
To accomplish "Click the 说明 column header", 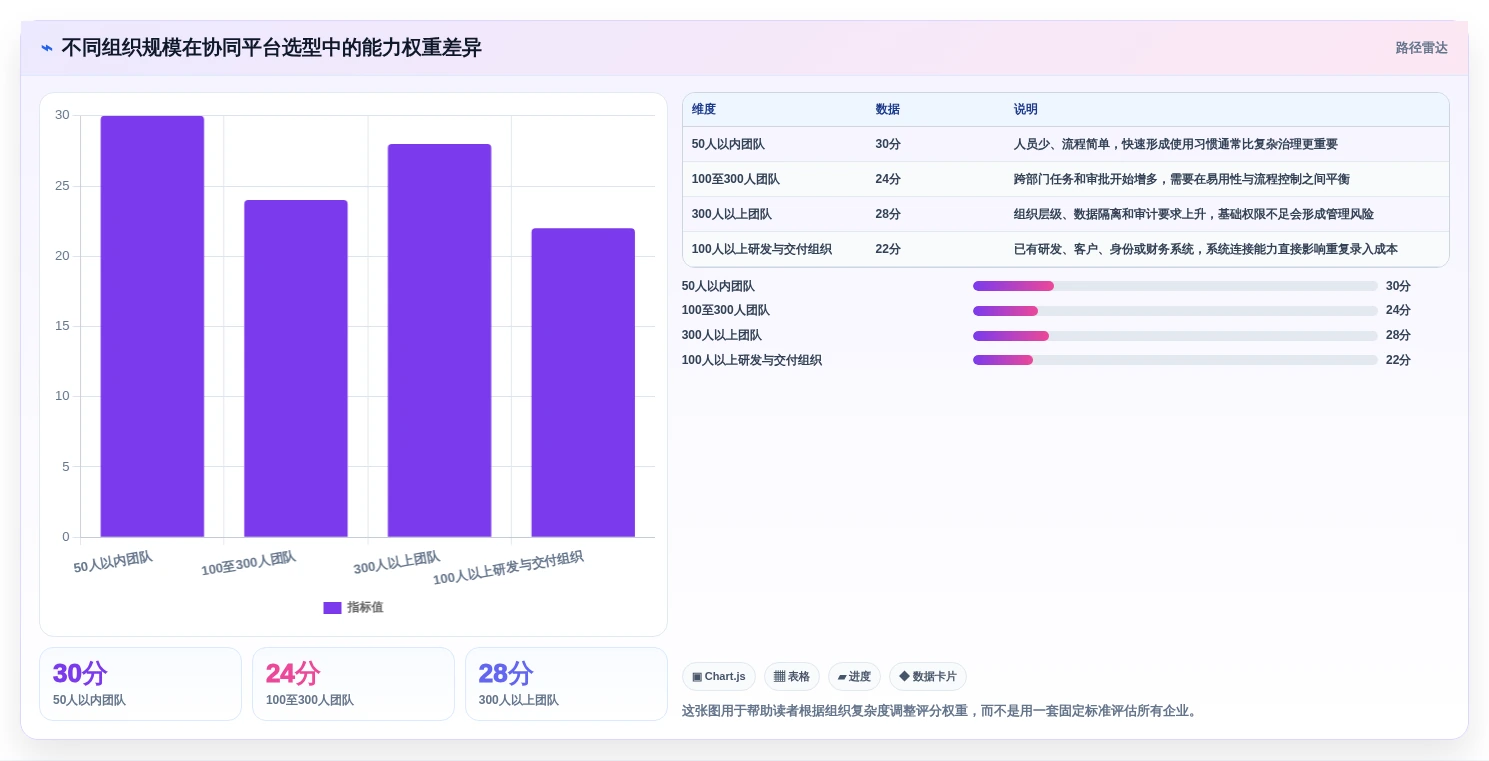I will click(x=1026, y=110).
